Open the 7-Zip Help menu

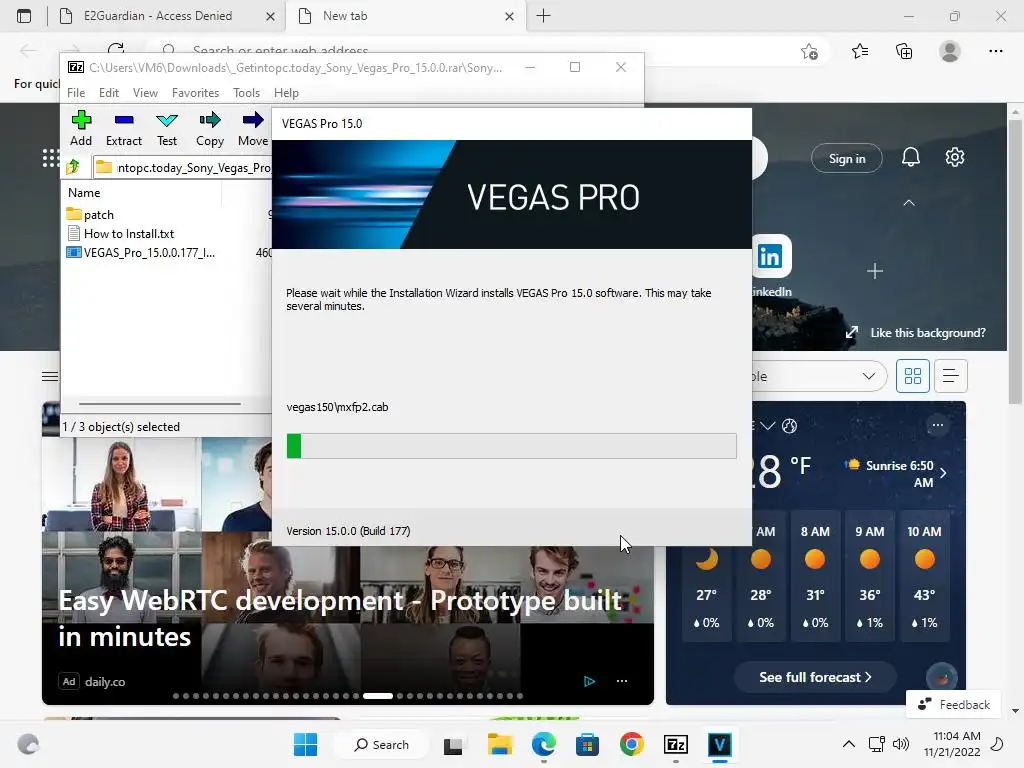[x=286, y=93]
